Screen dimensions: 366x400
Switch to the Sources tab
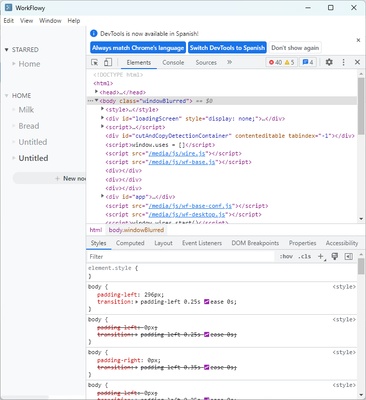coord(206,62)
